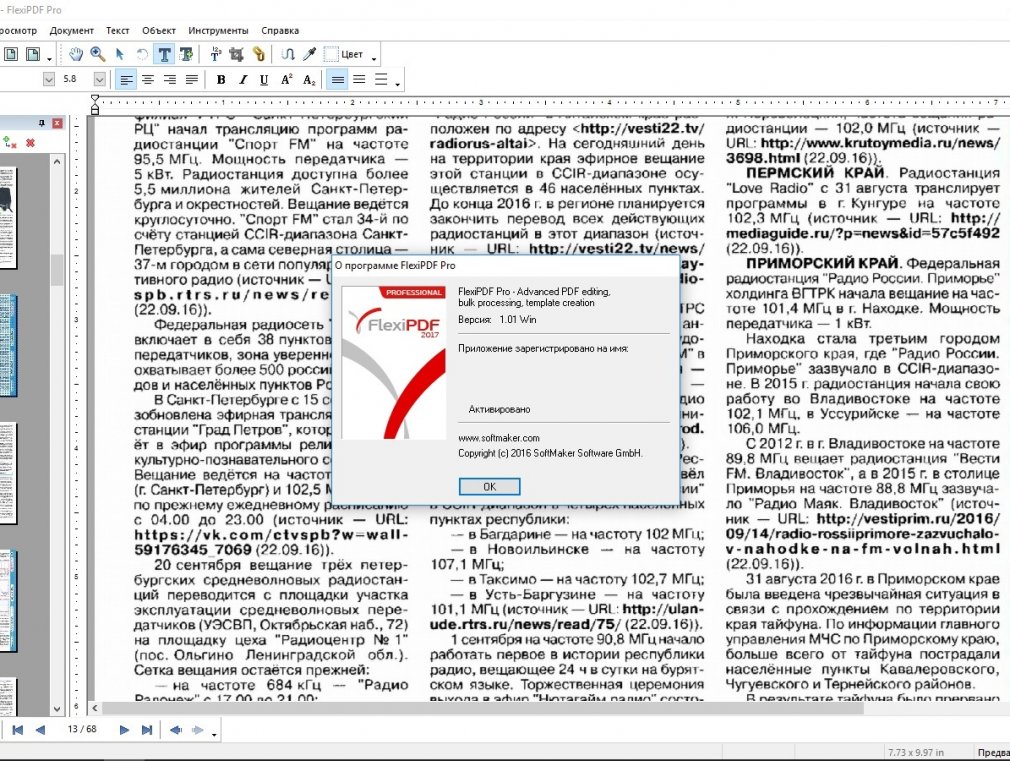Click the FlexiPDF 2017 logo image
The image size is (1010, 761).
394,363
